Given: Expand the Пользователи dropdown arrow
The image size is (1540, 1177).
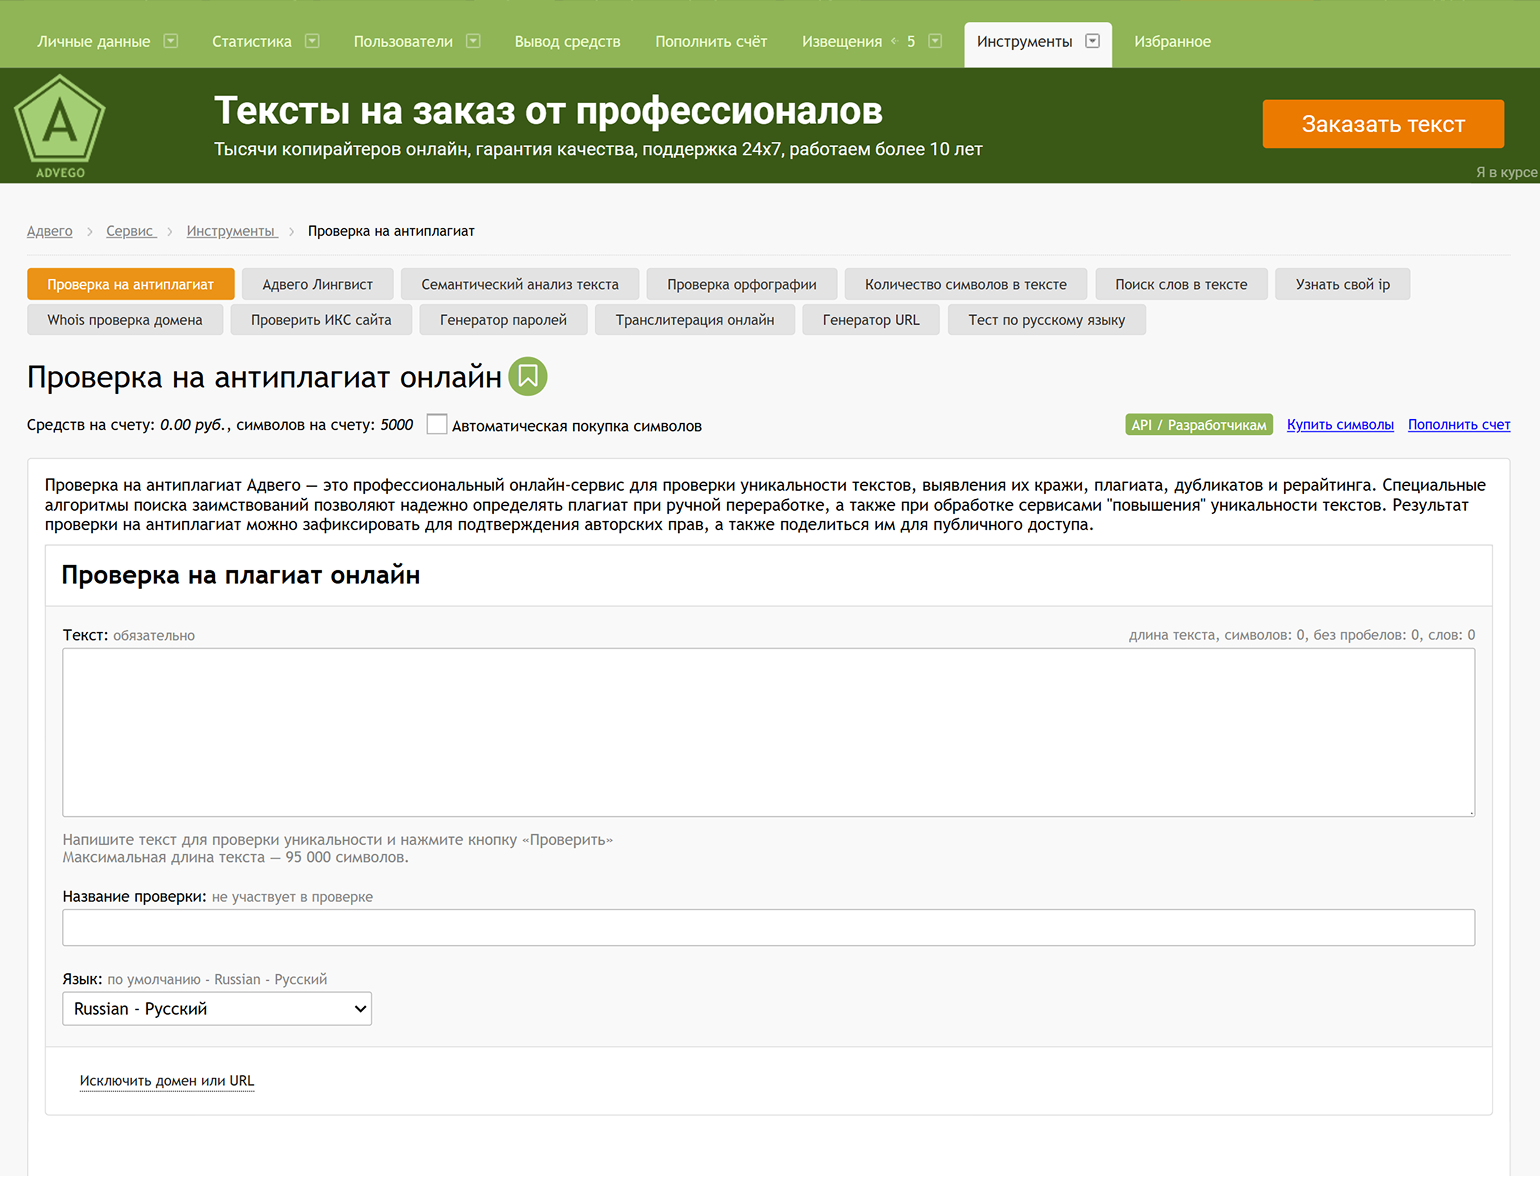Looking at the screenshot, I should [474, 41].
